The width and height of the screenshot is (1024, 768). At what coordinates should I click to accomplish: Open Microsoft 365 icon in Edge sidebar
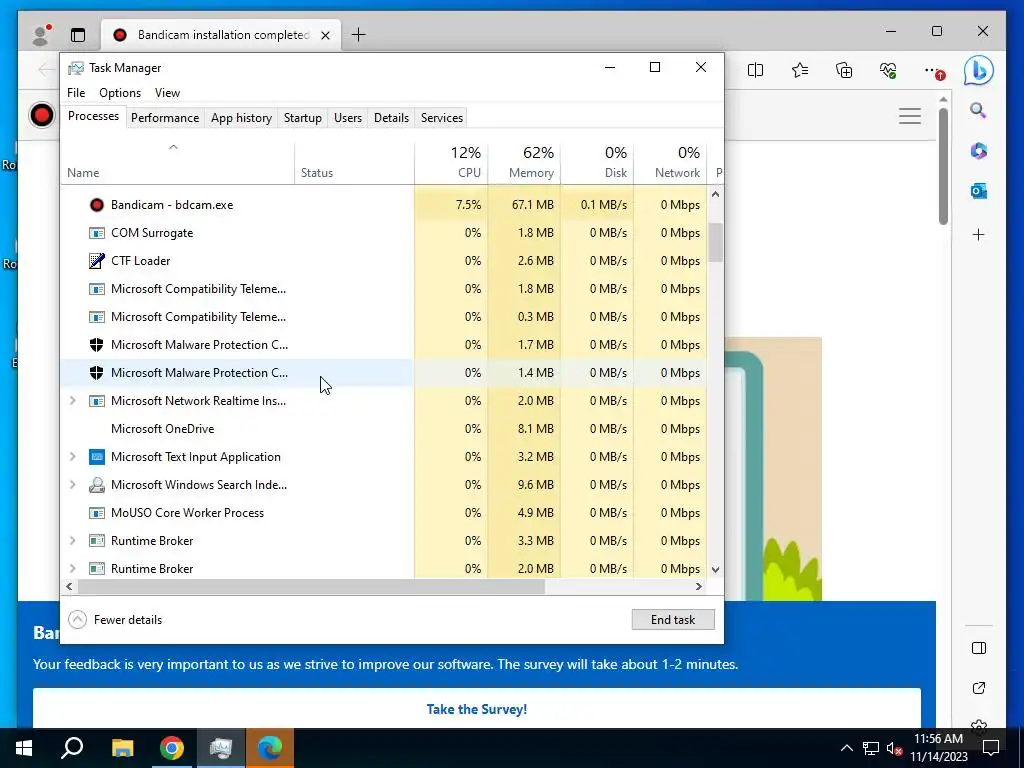[x=978, y=151]
